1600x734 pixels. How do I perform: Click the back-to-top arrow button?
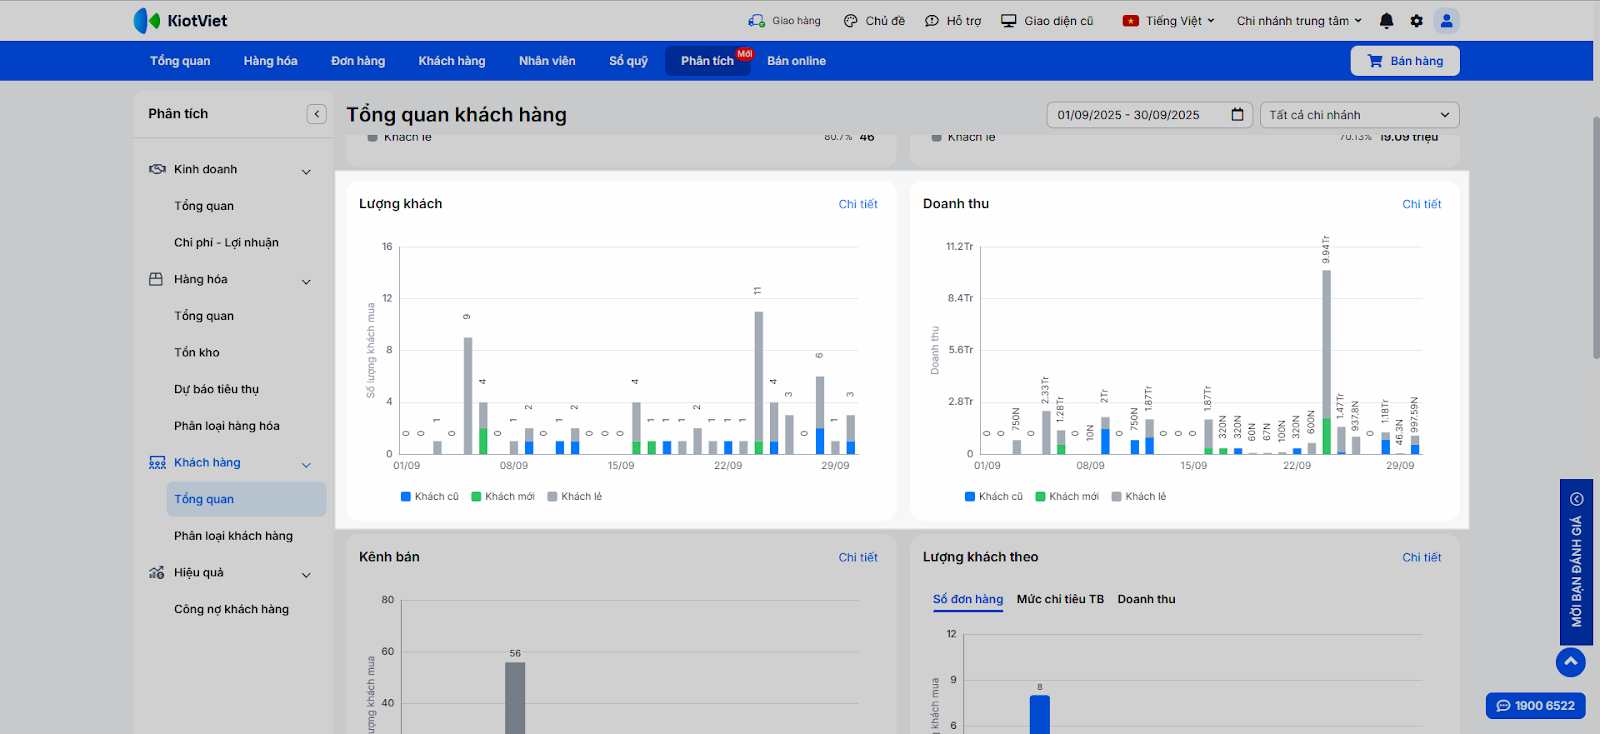pos(1571,662)
